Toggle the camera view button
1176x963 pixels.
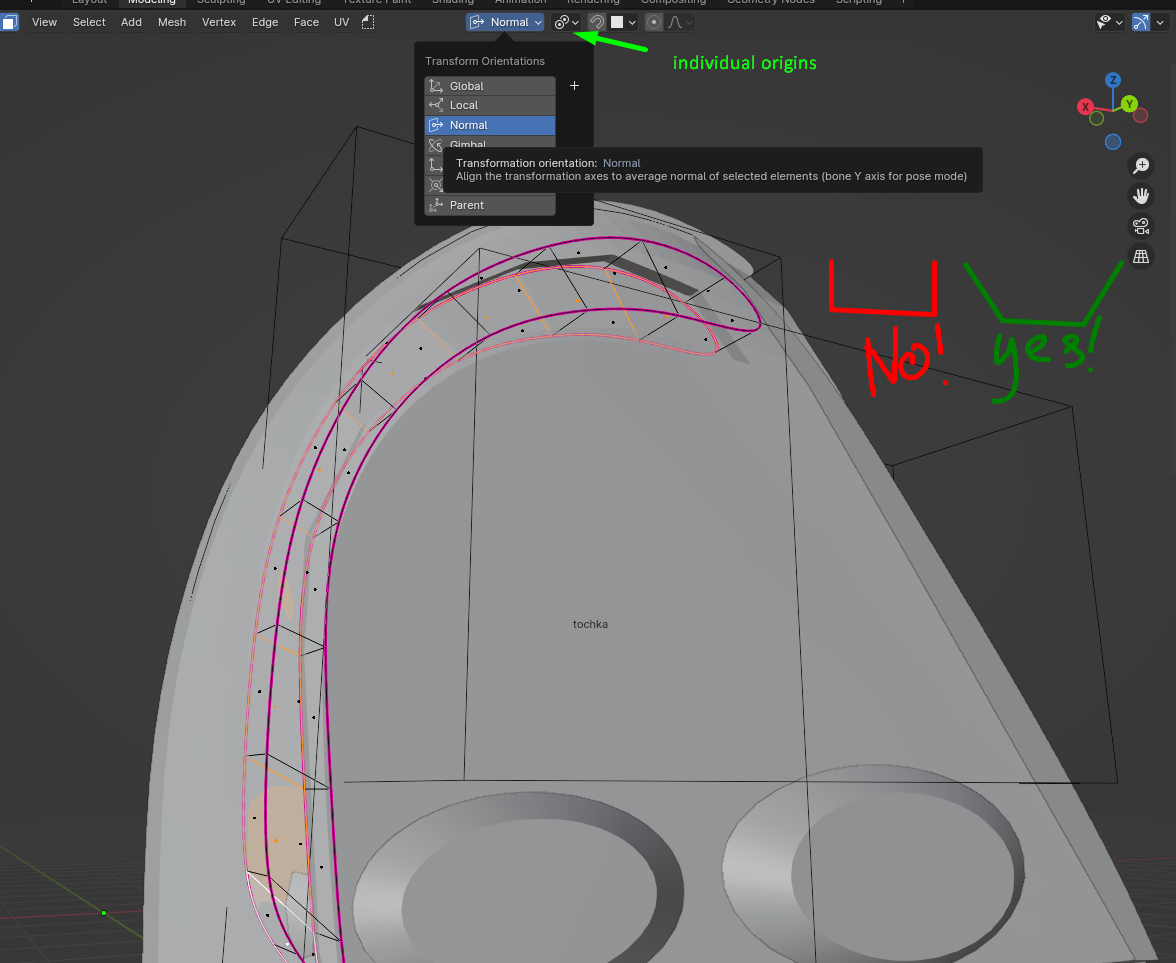point(1141,226)
